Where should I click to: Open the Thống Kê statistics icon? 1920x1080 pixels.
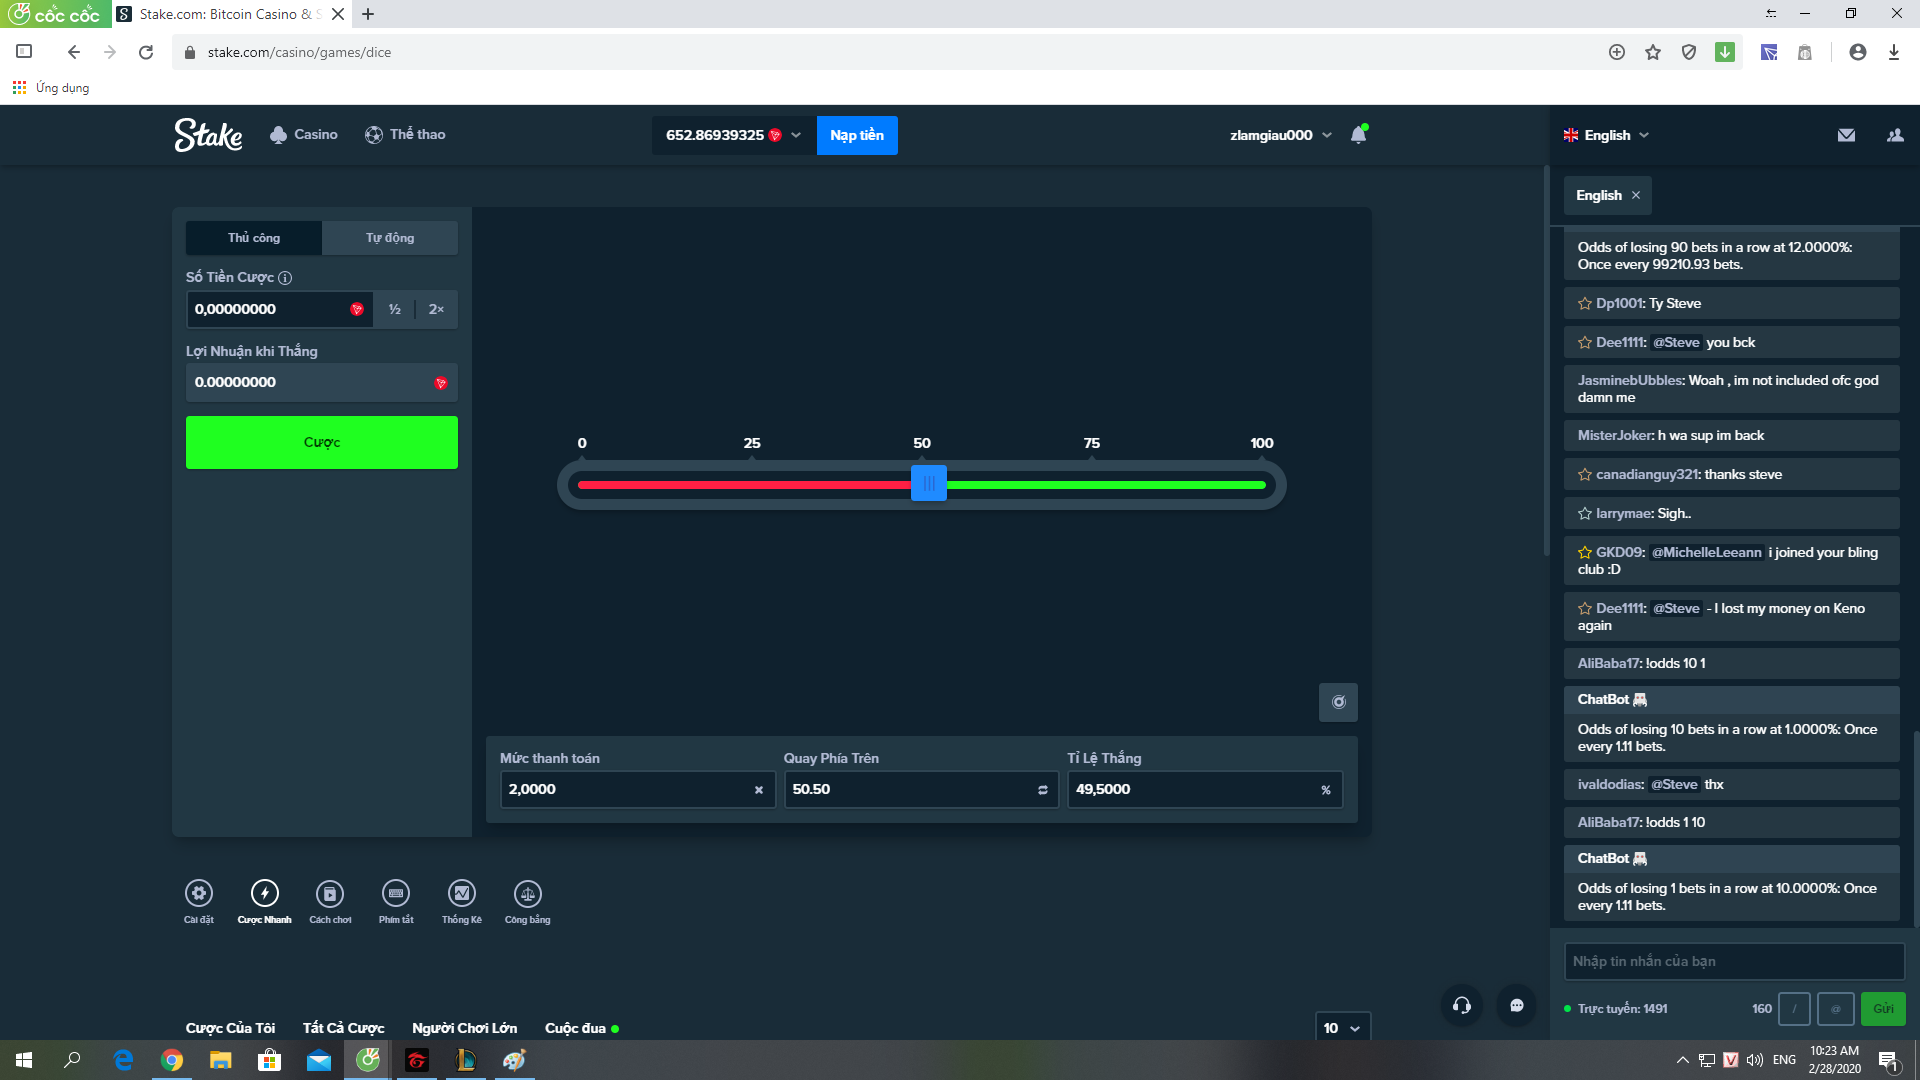(461, 893)
